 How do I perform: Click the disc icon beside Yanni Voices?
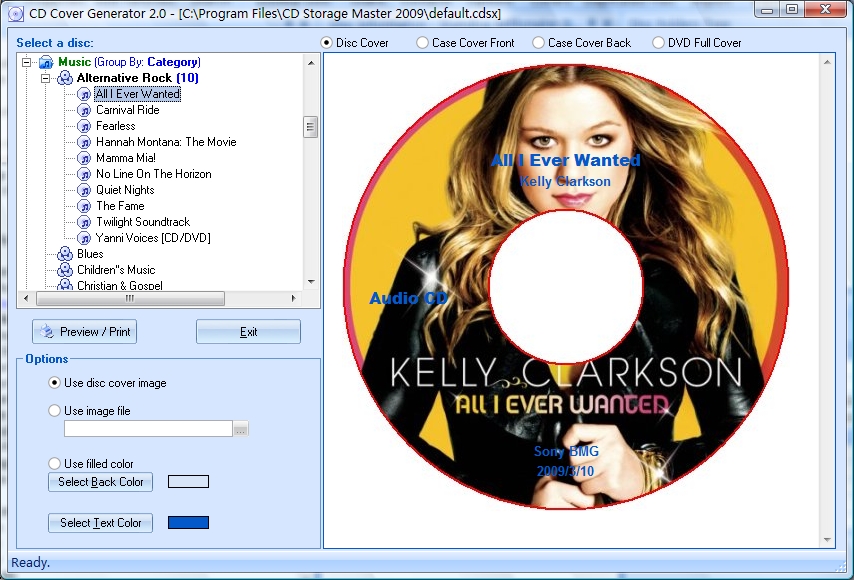pos(84,238)
